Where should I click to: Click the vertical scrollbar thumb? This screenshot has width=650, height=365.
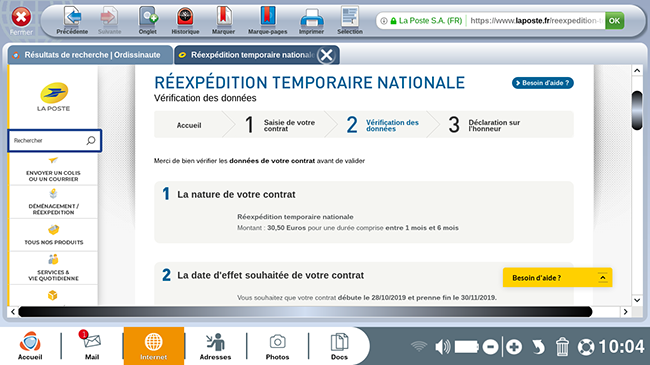point(637,111)
